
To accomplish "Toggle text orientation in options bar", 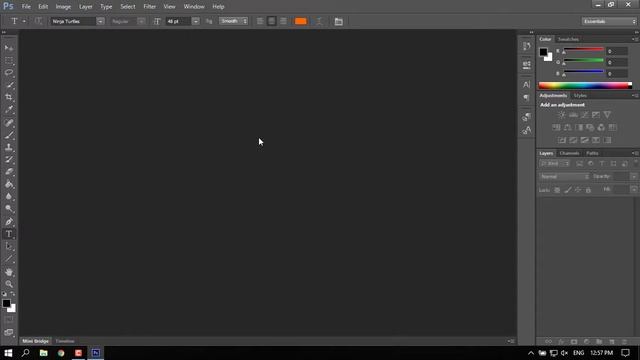I will pyautogui.click(x=38, y=21).
